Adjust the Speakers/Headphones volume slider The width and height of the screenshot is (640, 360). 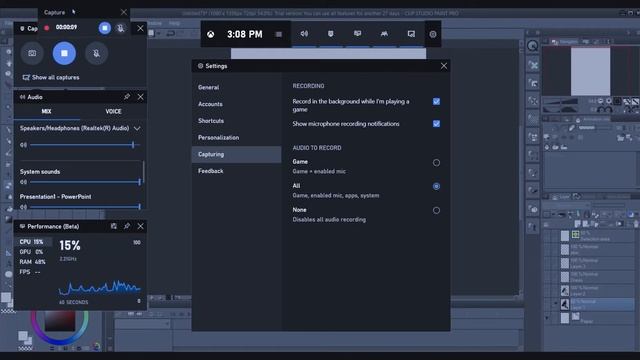[x=85, y=145]
